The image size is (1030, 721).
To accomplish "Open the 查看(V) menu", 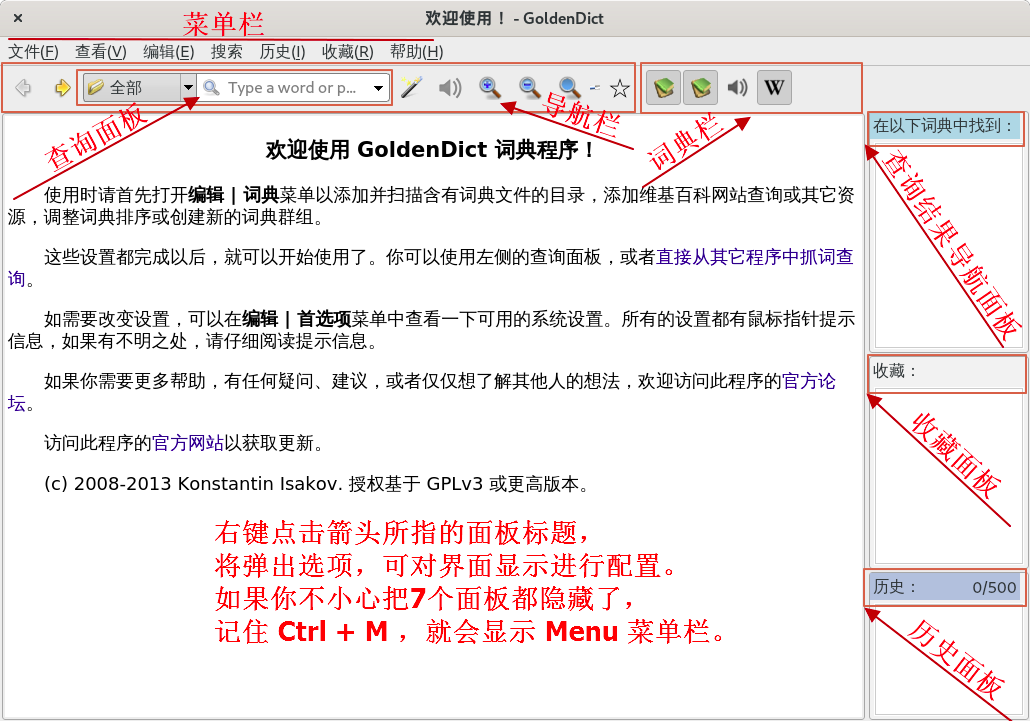I will click(101, 52).
